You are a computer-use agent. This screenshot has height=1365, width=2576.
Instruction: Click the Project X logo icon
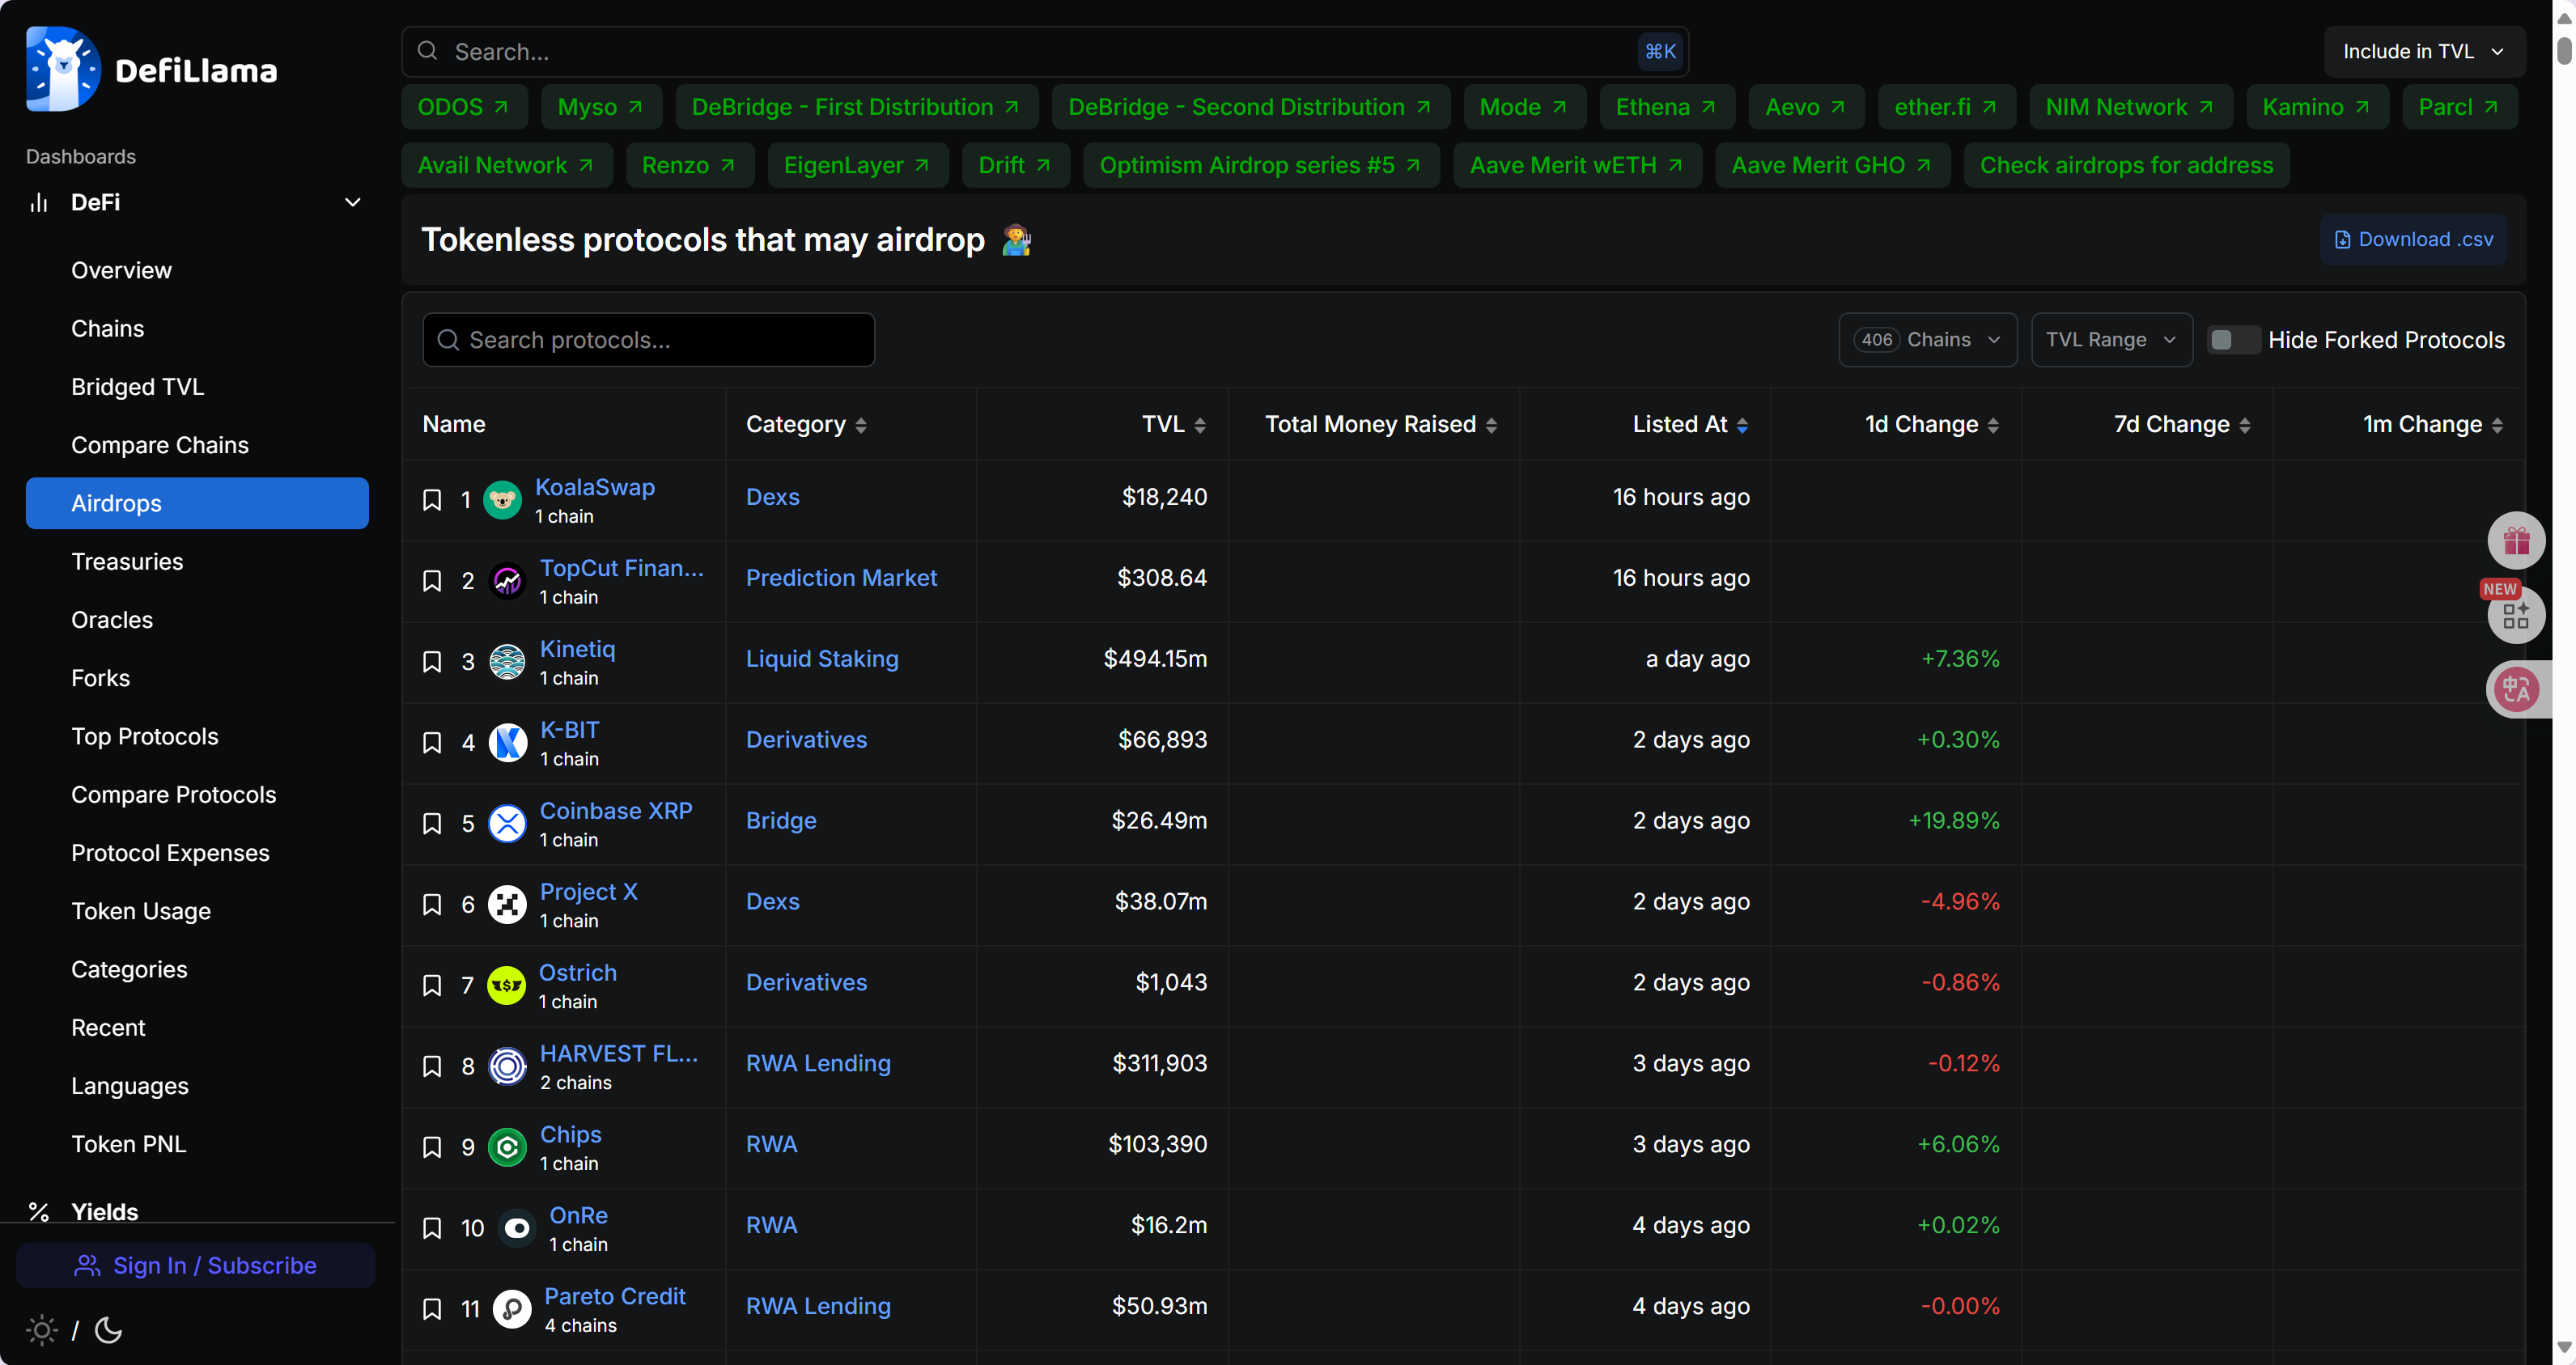click(507, 905)
